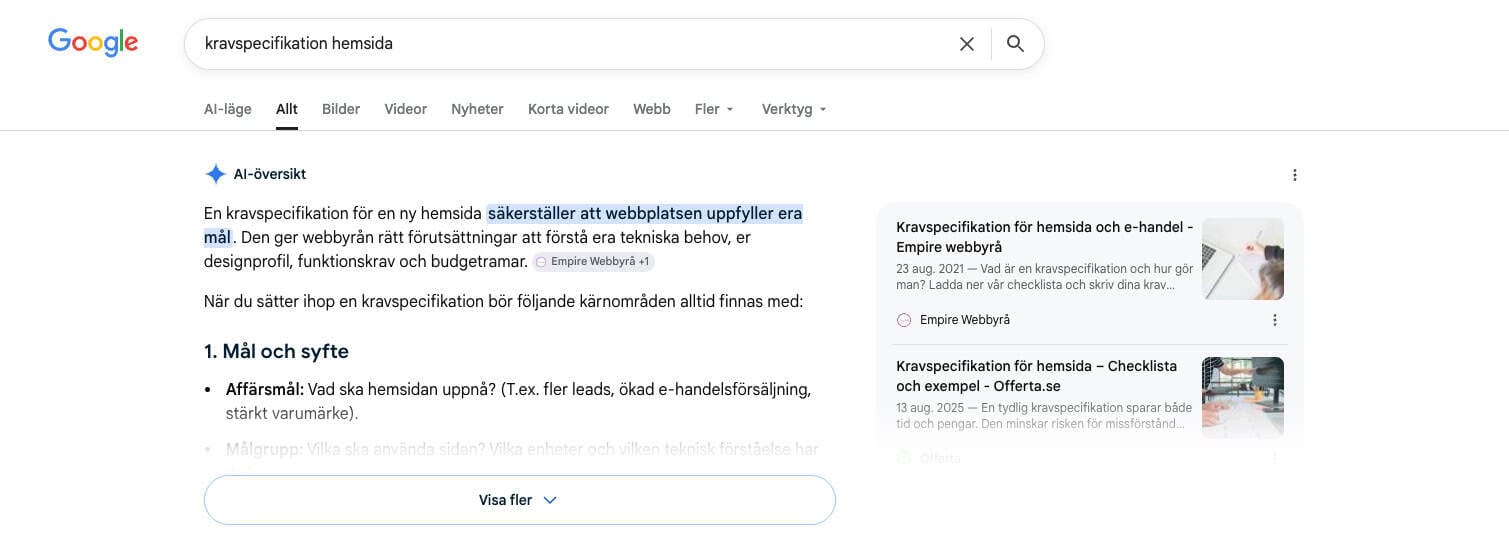The image size is (1509, 539).
Task: Expand the Fler dropdown menu
Action: [714, 109]
